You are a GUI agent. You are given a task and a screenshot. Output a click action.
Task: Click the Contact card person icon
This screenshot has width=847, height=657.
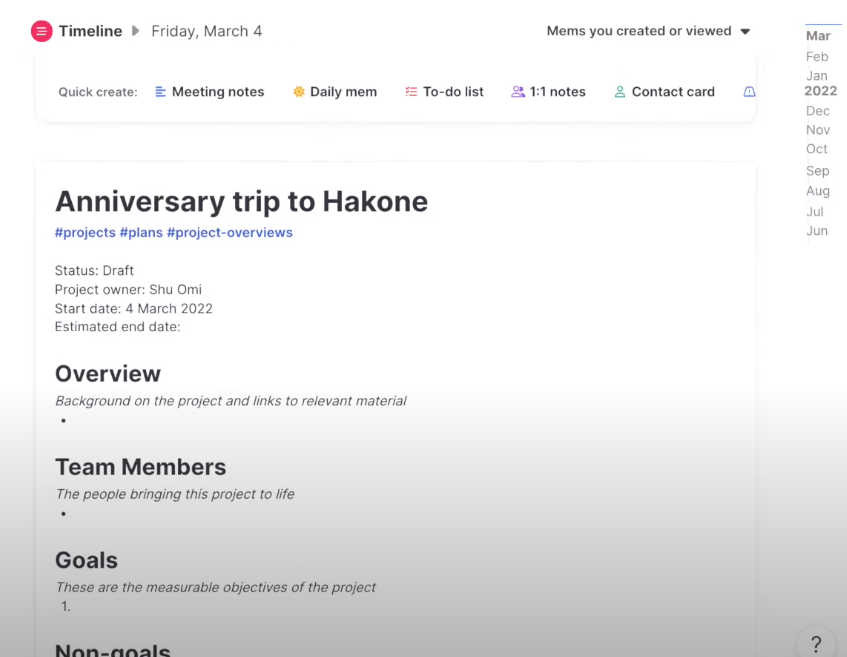click(x=620, y=92)
